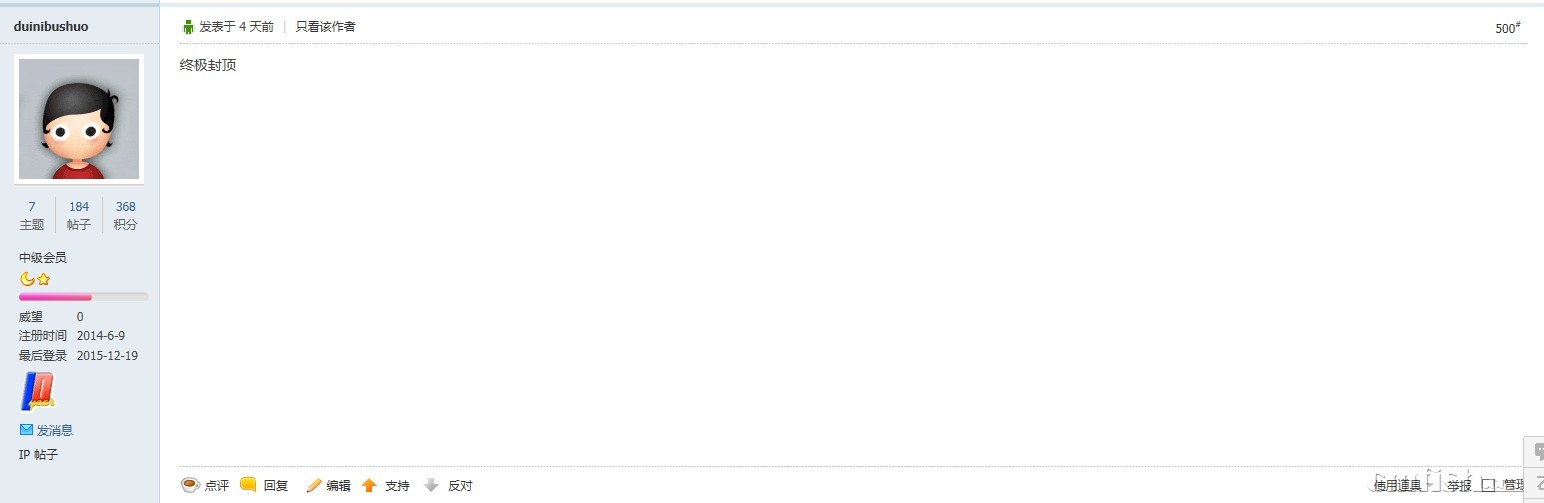
Task: Click the orange 支持 up arrow
Action: [369, 485]
